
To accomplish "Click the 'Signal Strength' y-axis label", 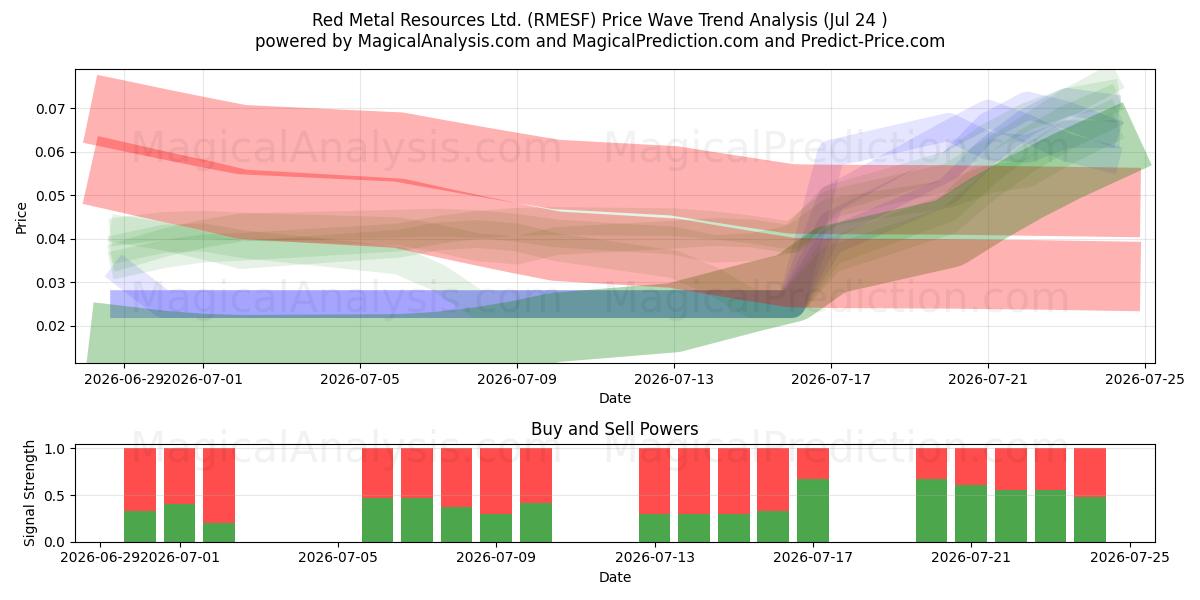I will pos(30,493).
